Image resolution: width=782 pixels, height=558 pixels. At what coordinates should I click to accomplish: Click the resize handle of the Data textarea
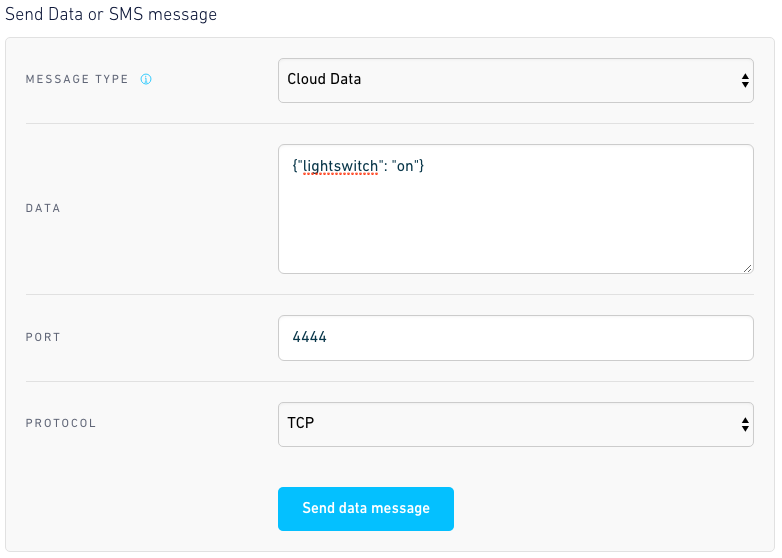tap(747, 268)
